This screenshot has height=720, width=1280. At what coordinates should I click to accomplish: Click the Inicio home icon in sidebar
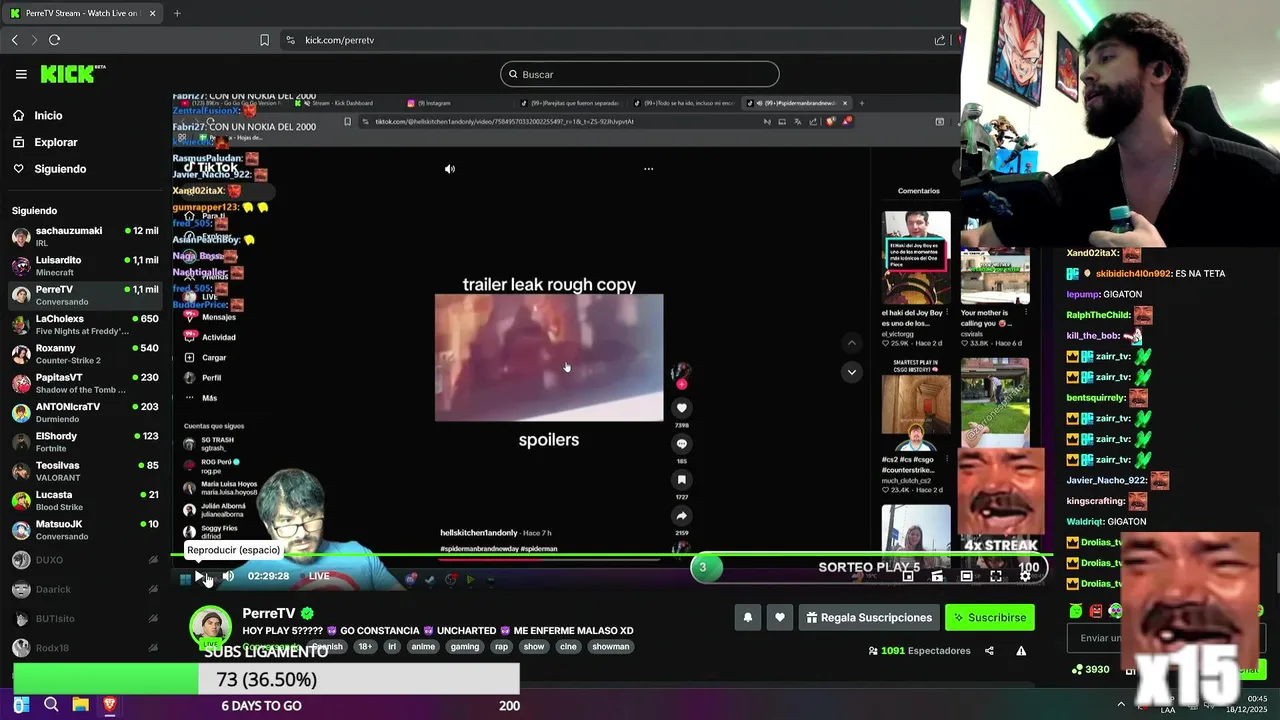click(x=19, y=115)
